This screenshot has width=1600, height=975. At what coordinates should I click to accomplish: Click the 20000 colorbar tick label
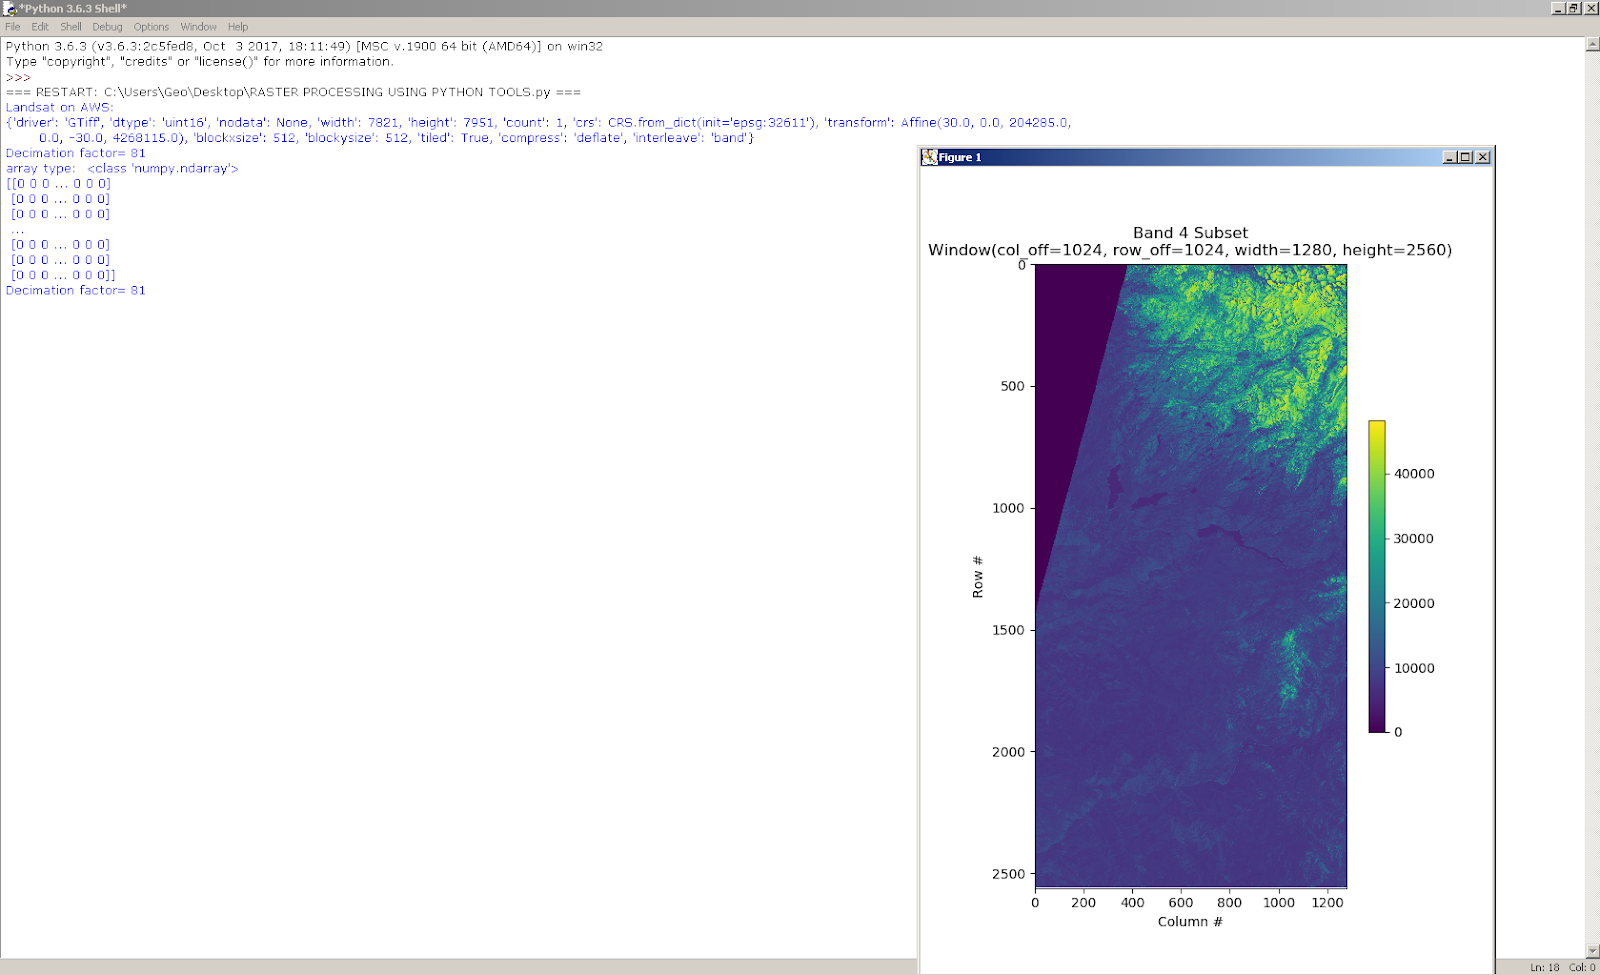1414,604
